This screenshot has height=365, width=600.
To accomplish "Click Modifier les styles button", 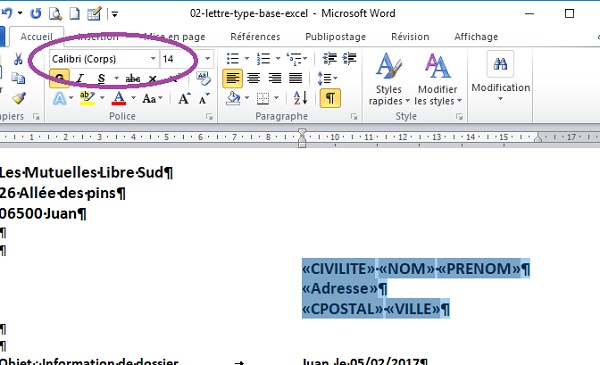I will (x=438, y=79).
